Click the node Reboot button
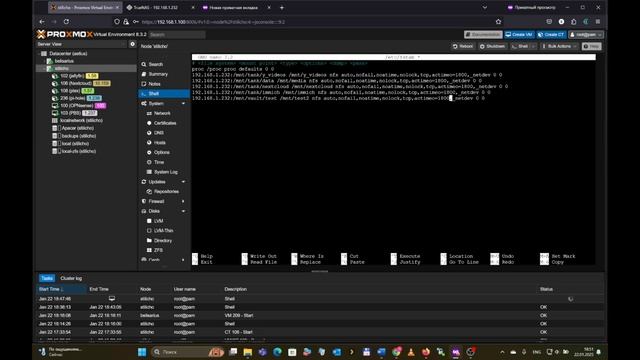640x360 pixels. 463,47
